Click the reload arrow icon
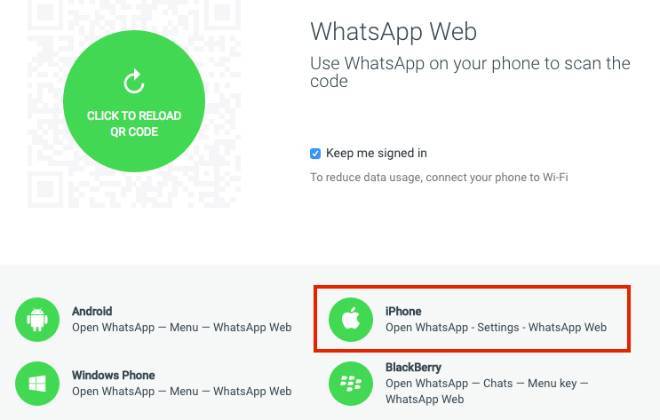 (134, 81)
